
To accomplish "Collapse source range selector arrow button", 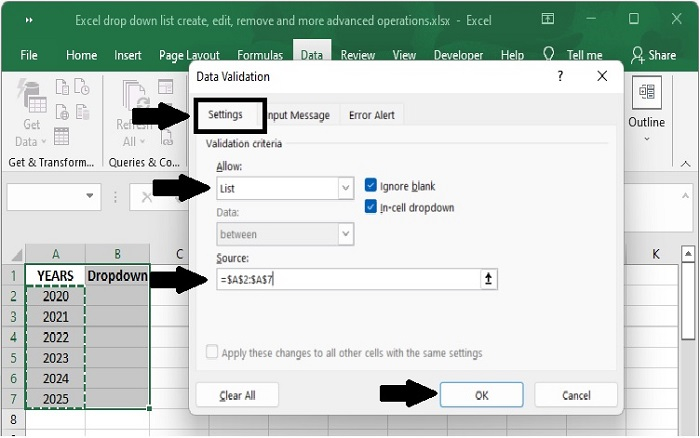I will 488,279.
